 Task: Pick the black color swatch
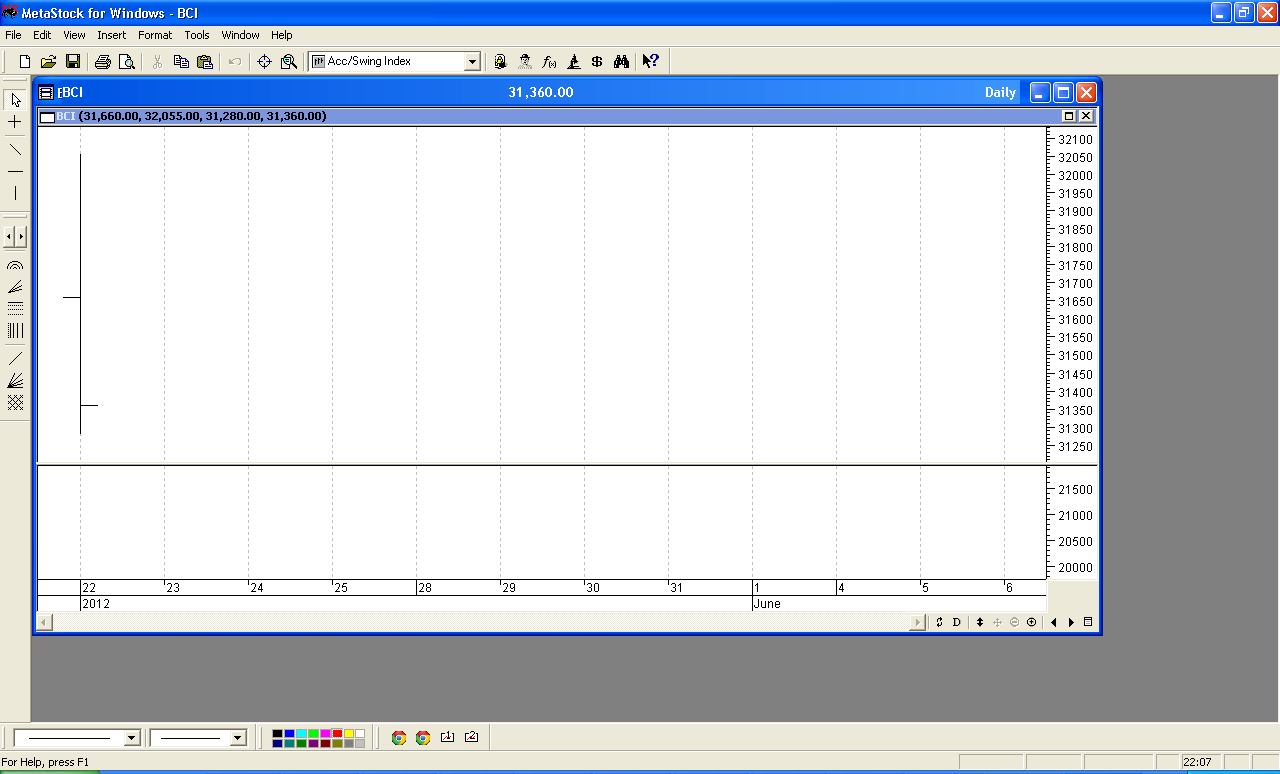(278, 733)
